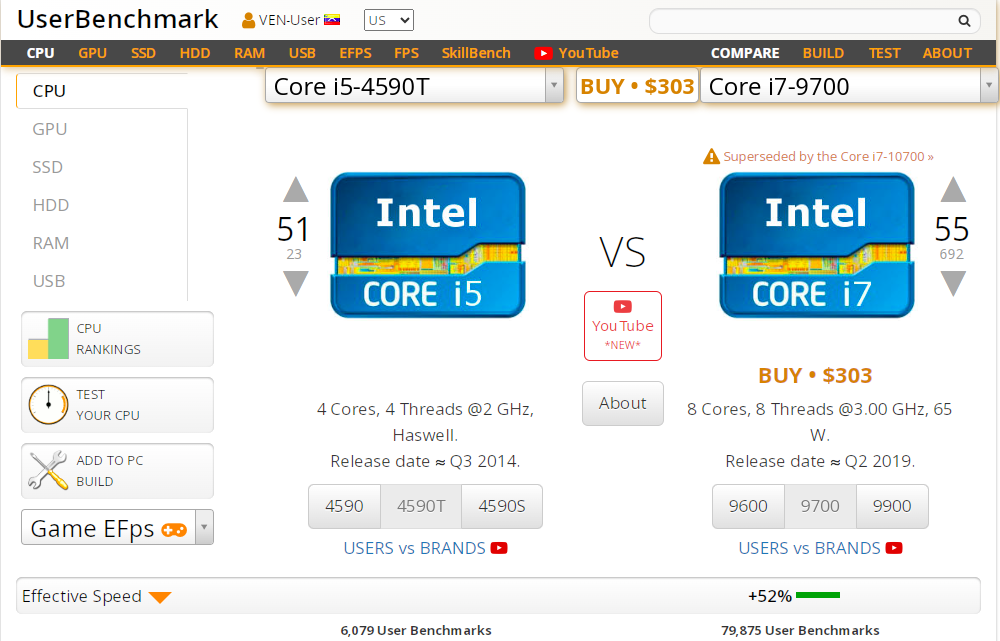The width and height of the screenshot is (1000, 641).
Task: Click the green +52% speed bar
Action: click(818, 595)
